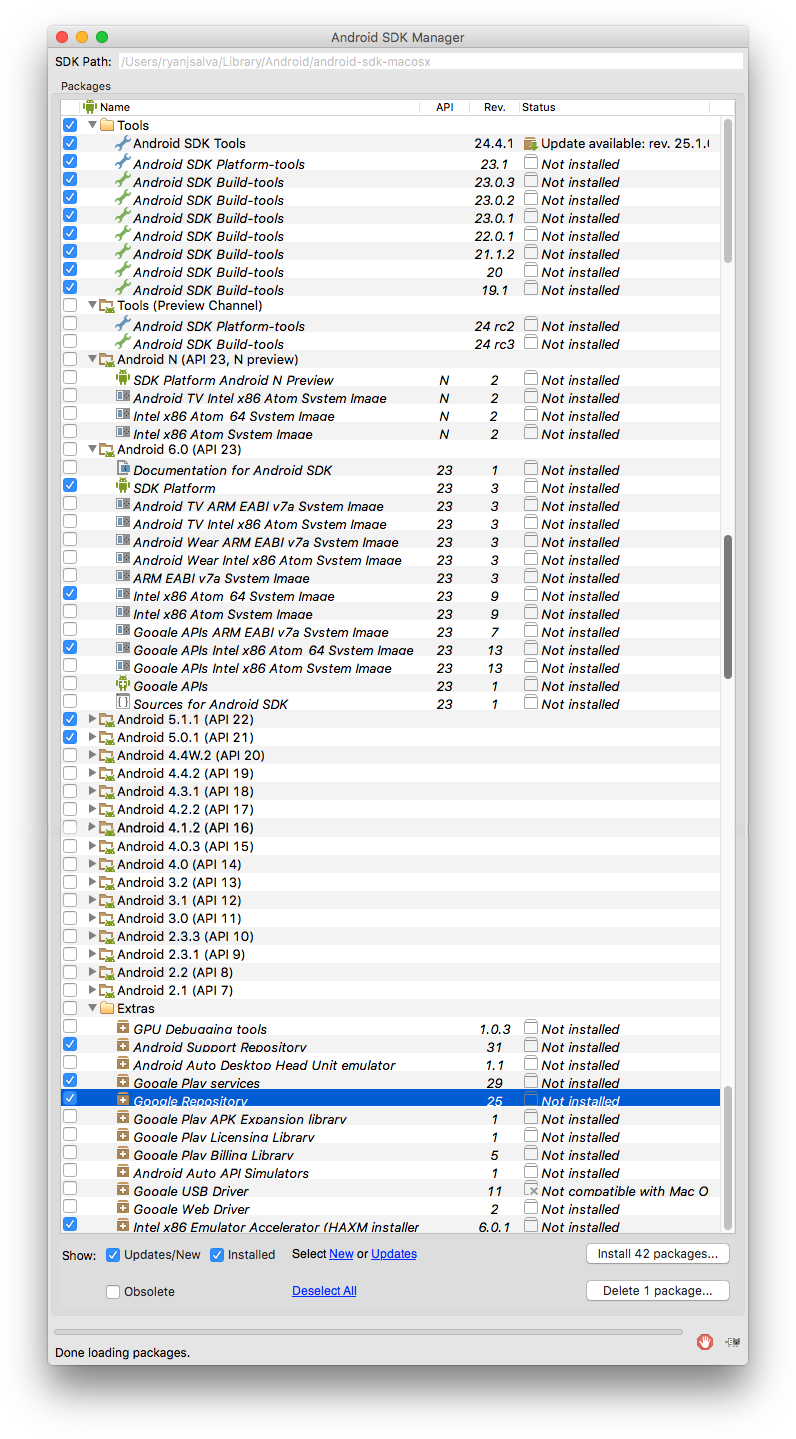796x1439 pixels.
Task: Click the log window icon at bottom right
Action: pyautogui.click(x=733, y=1342)
